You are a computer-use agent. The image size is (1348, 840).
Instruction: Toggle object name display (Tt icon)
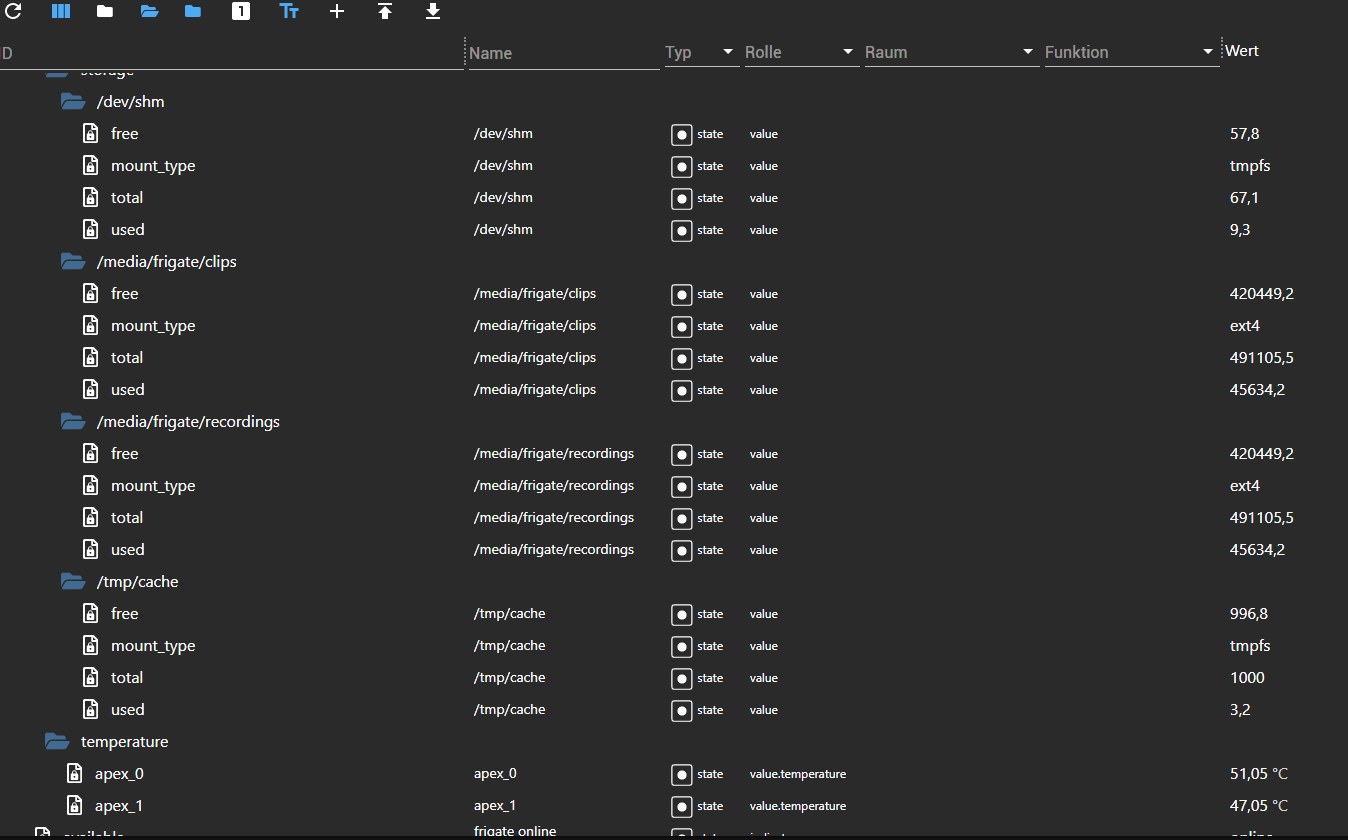[x=289, y=12]
